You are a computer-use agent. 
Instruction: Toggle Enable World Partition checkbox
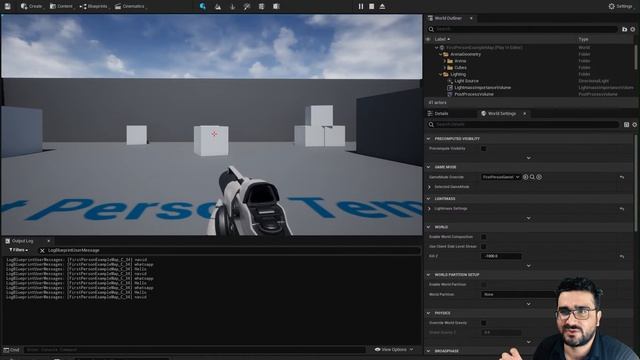[x=484, y=284]
